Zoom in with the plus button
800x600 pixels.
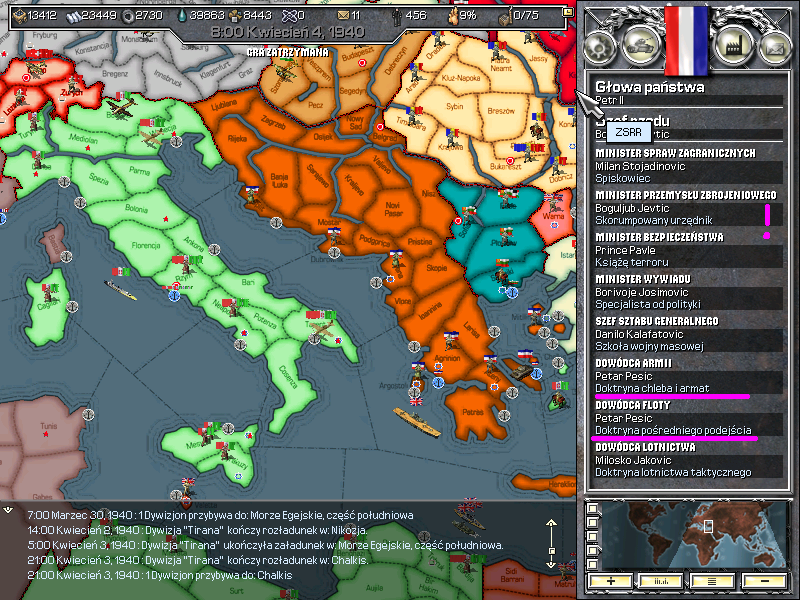[610, 581]
